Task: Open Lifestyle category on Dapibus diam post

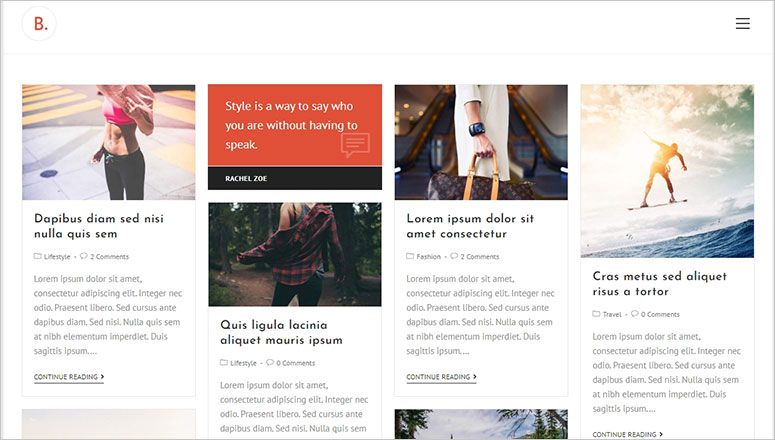Action: click(x=57, y=257)
